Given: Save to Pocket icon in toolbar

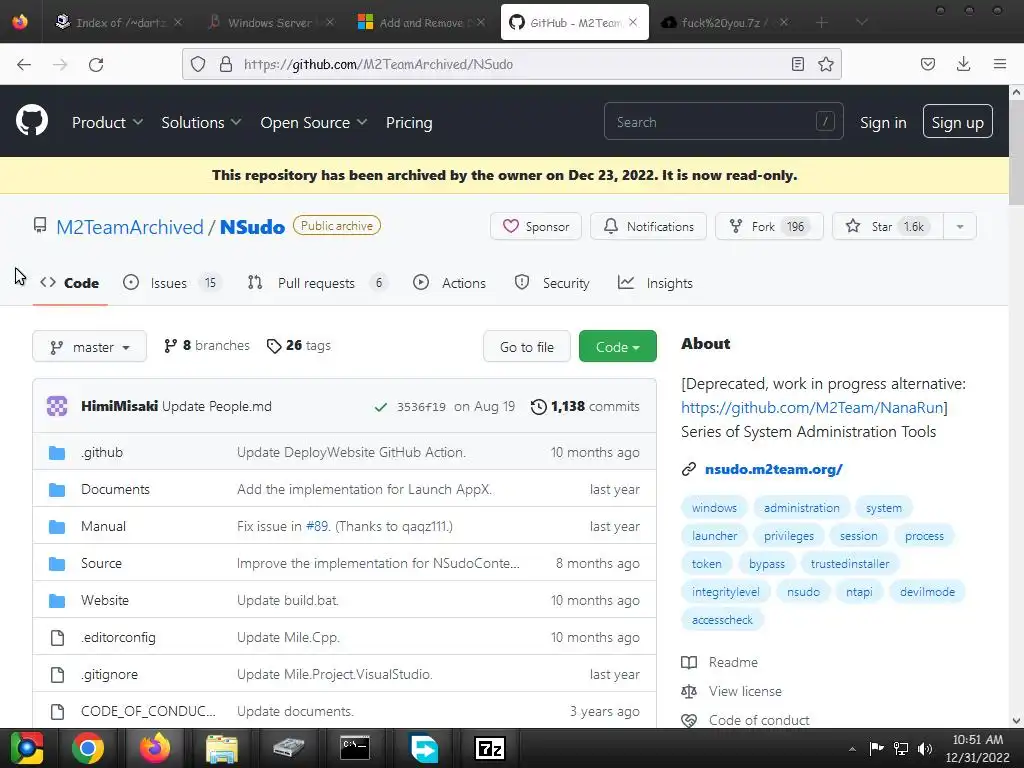Looking at the screenshot, I should [928, 64].
